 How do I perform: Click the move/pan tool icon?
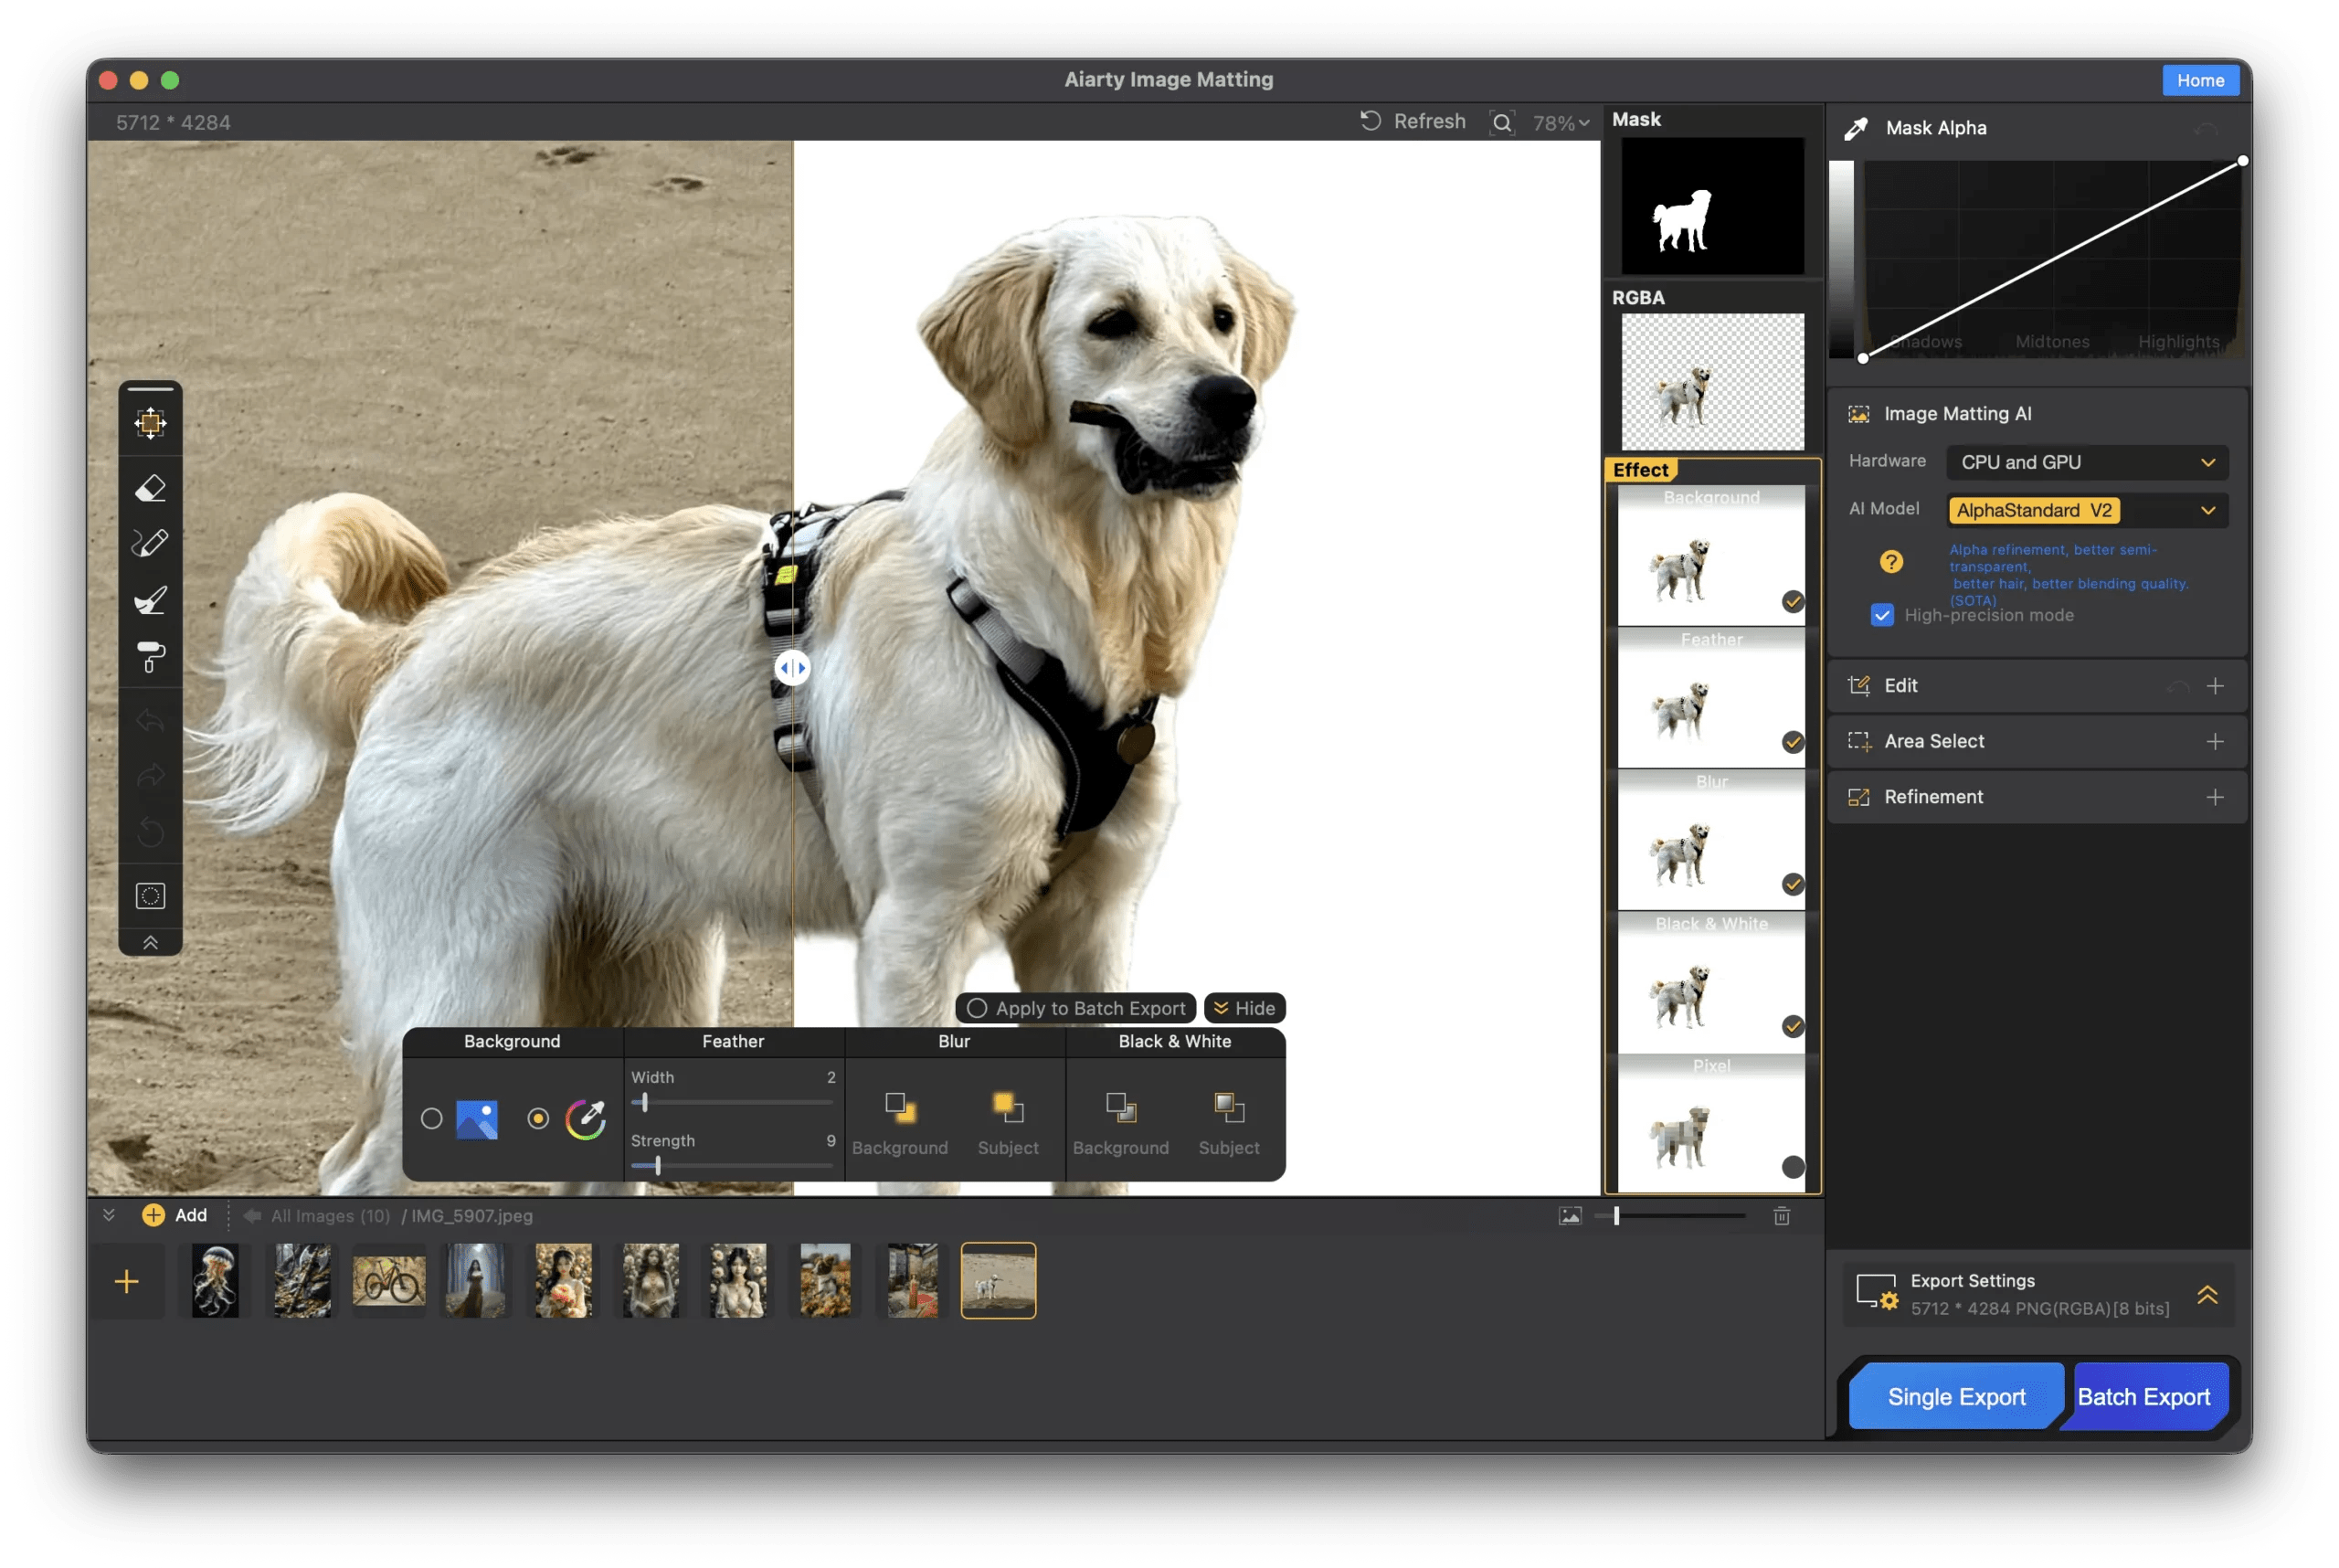coord(150,423)
